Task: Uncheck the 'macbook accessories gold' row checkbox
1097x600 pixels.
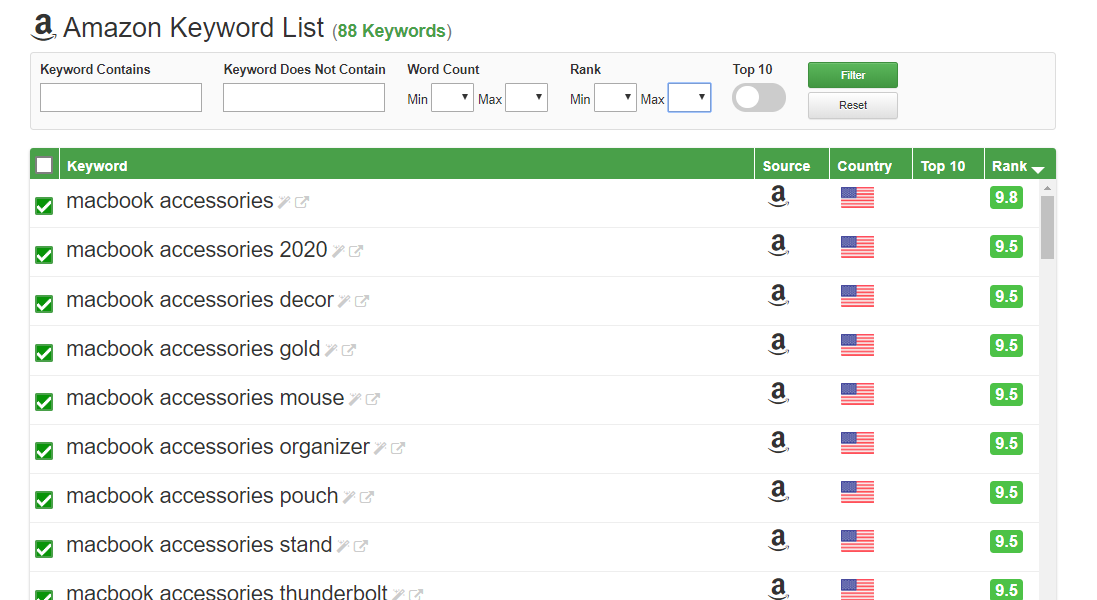Action: 44,353
